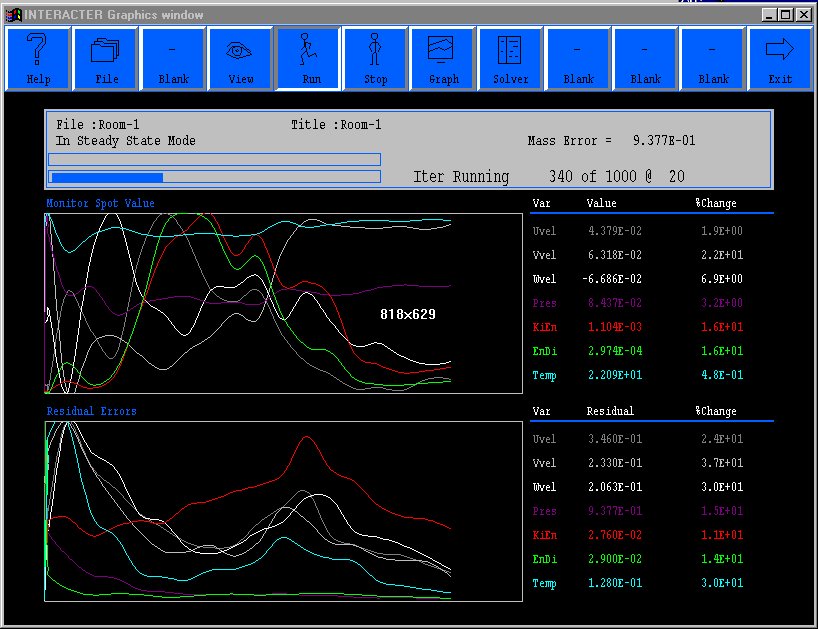
Task: Maximize the INTERACTER Graphics window
Action: pos(786,15)
